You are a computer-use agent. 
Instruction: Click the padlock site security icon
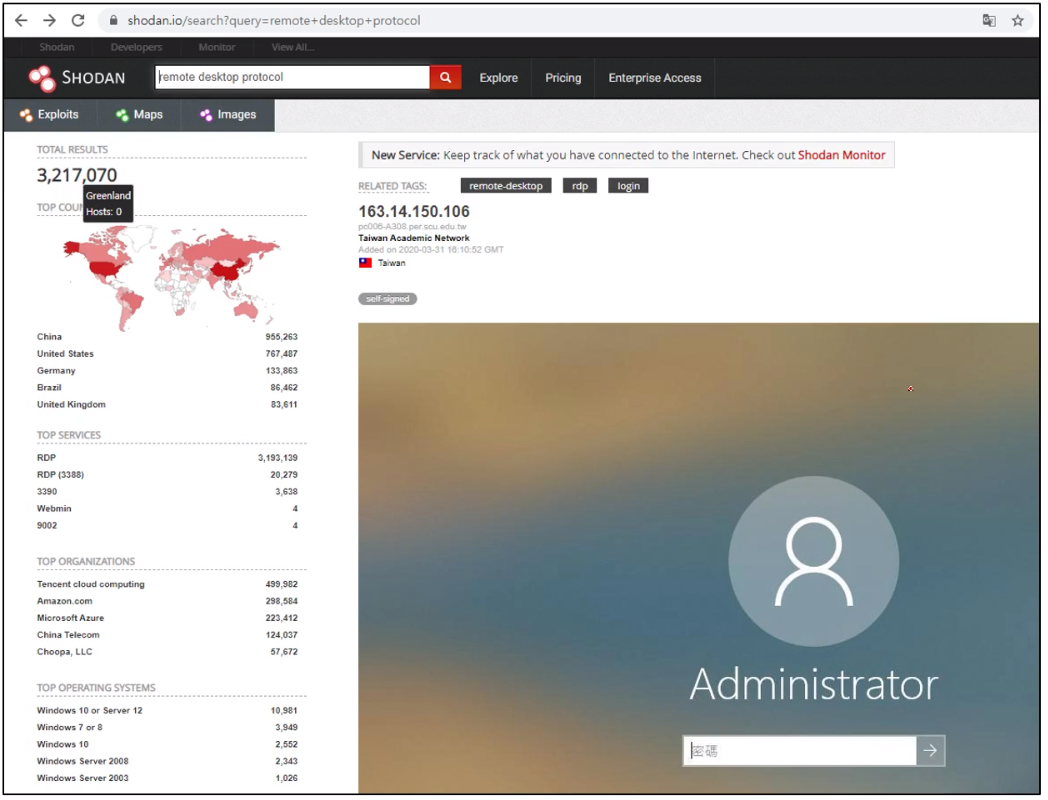coord(114,21)
